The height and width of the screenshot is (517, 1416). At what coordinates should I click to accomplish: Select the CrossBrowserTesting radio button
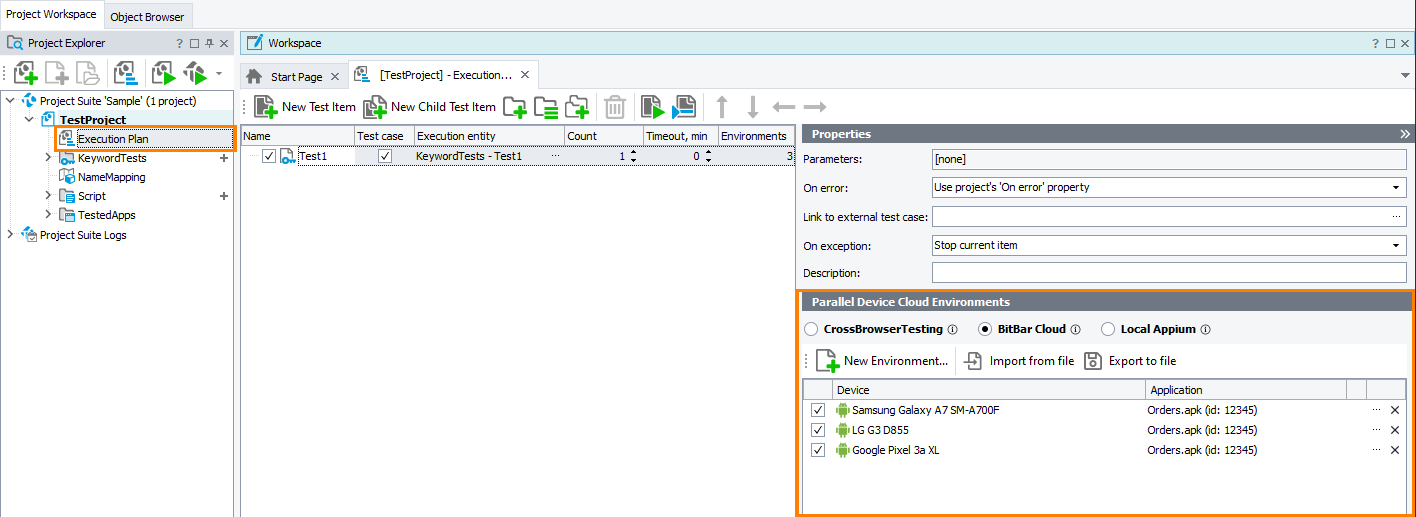812,329
